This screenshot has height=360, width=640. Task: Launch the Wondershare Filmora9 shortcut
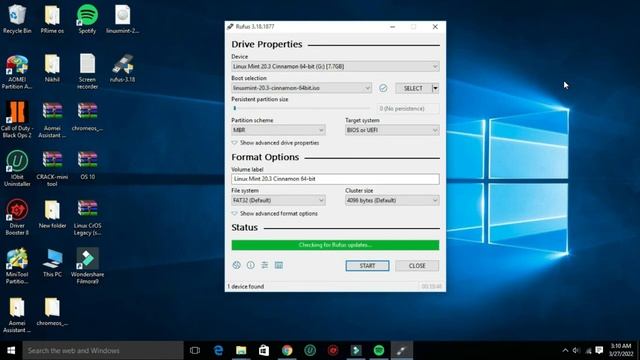tap(87, 266)
